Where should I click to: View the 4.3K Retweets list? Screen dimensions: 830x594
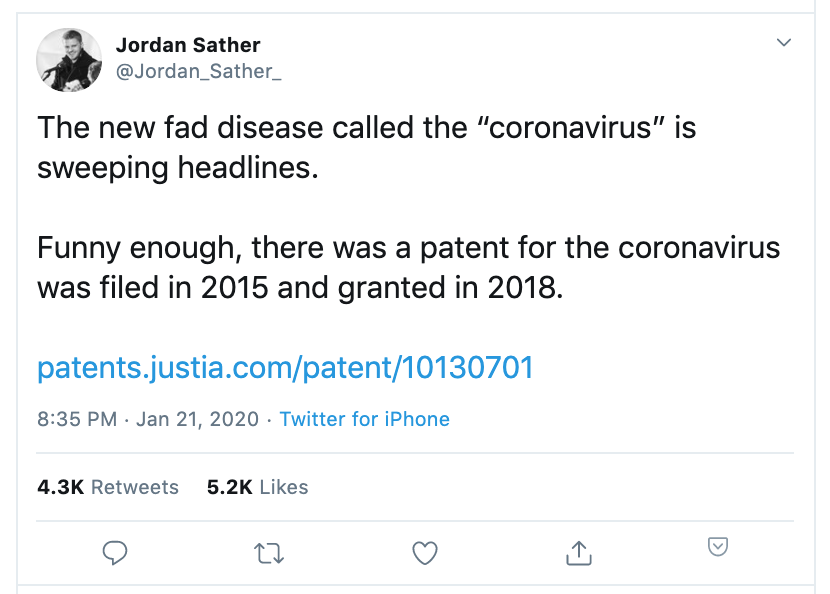tap(108, 487)
